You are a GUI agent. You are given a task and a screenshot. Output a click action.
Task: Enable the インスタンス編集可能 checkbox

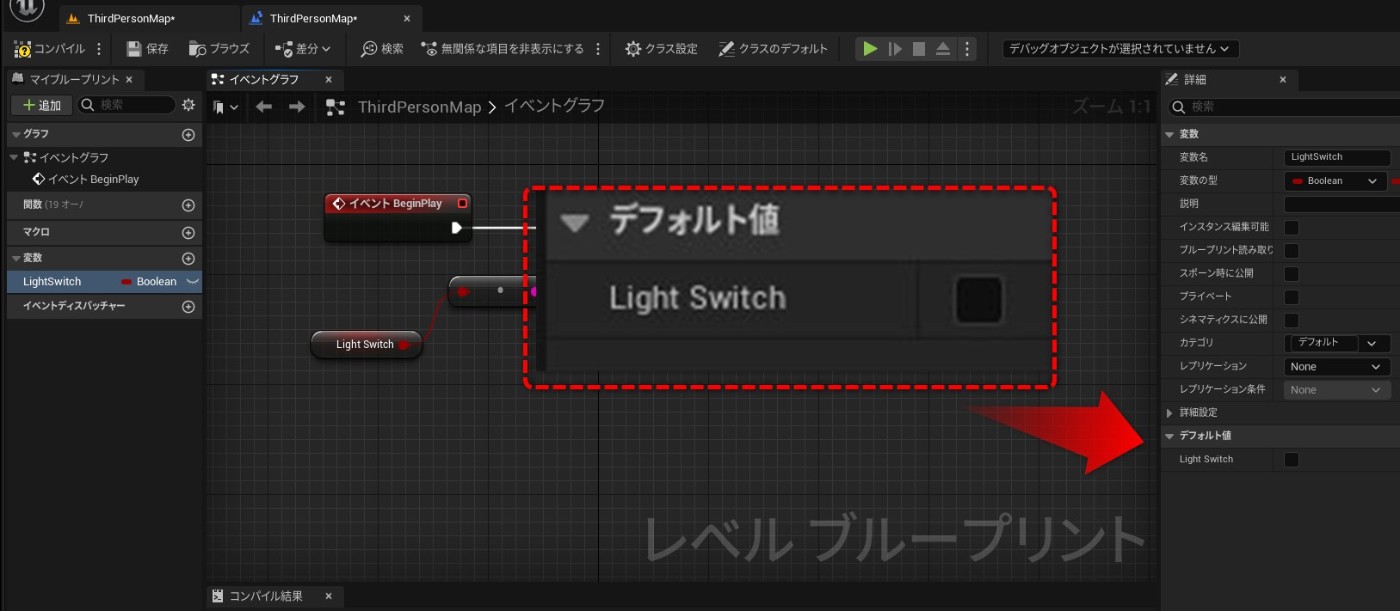coord(1292,227)
